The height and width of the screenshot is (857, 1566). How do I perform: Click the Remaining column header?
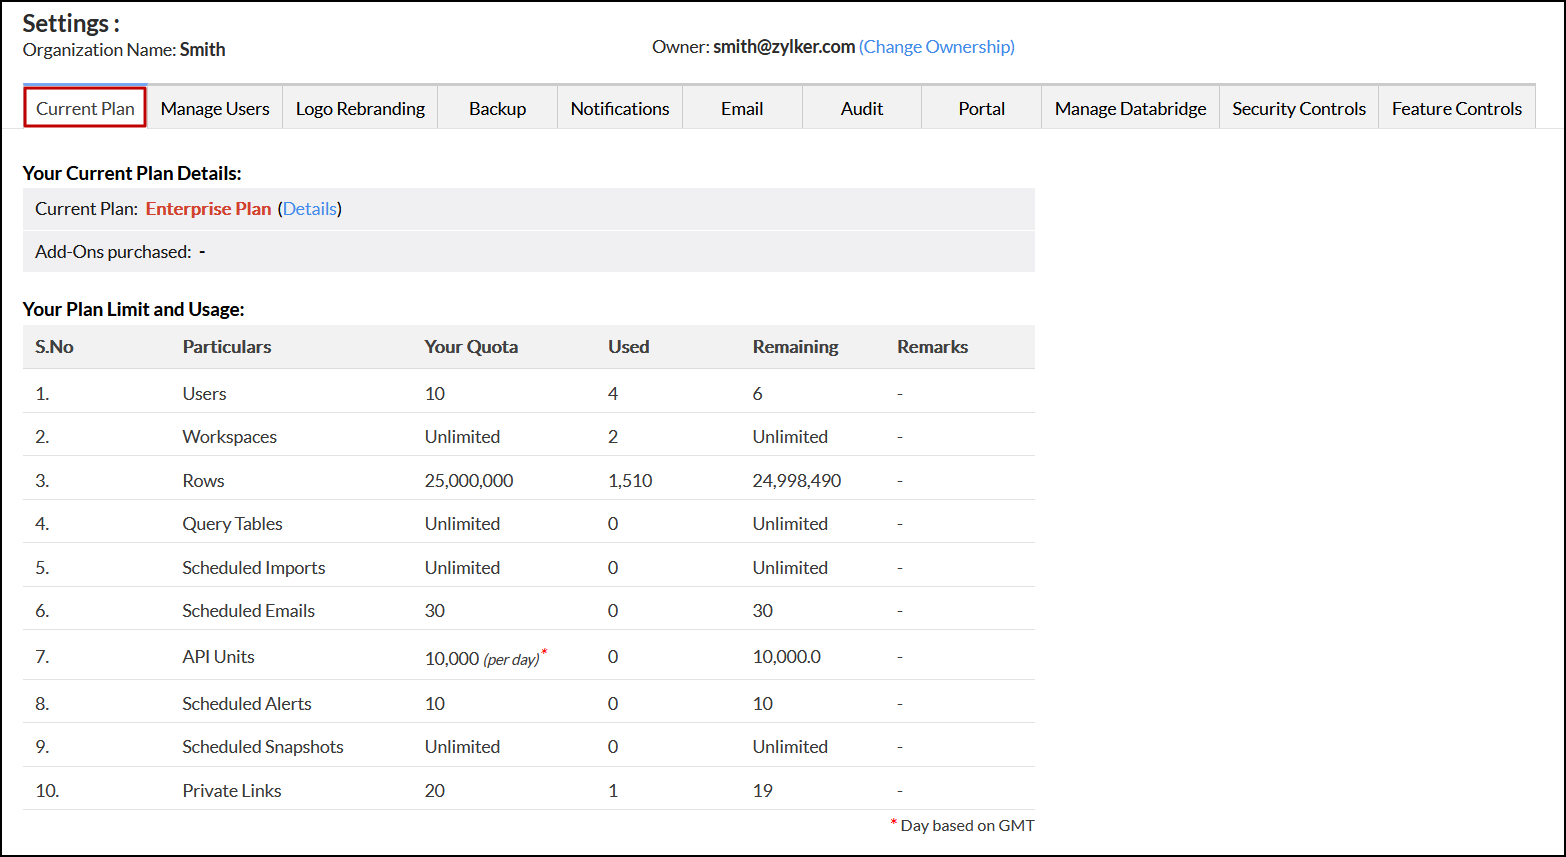795,347
